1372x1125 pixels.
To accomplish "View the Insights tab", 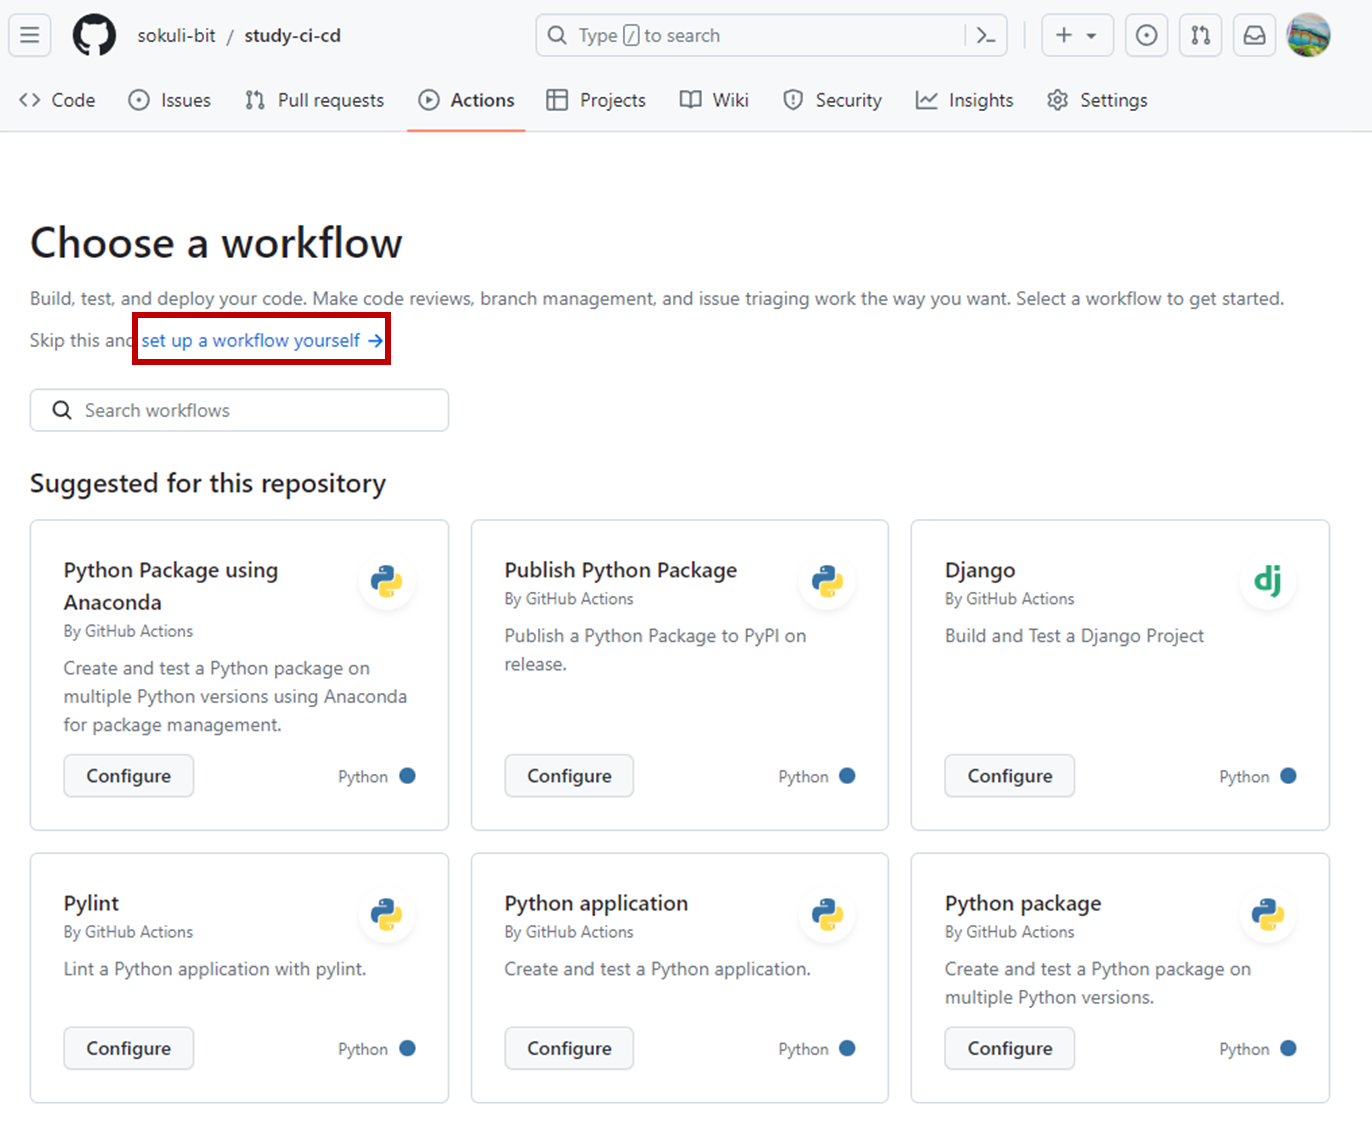I will pos(964,100).
